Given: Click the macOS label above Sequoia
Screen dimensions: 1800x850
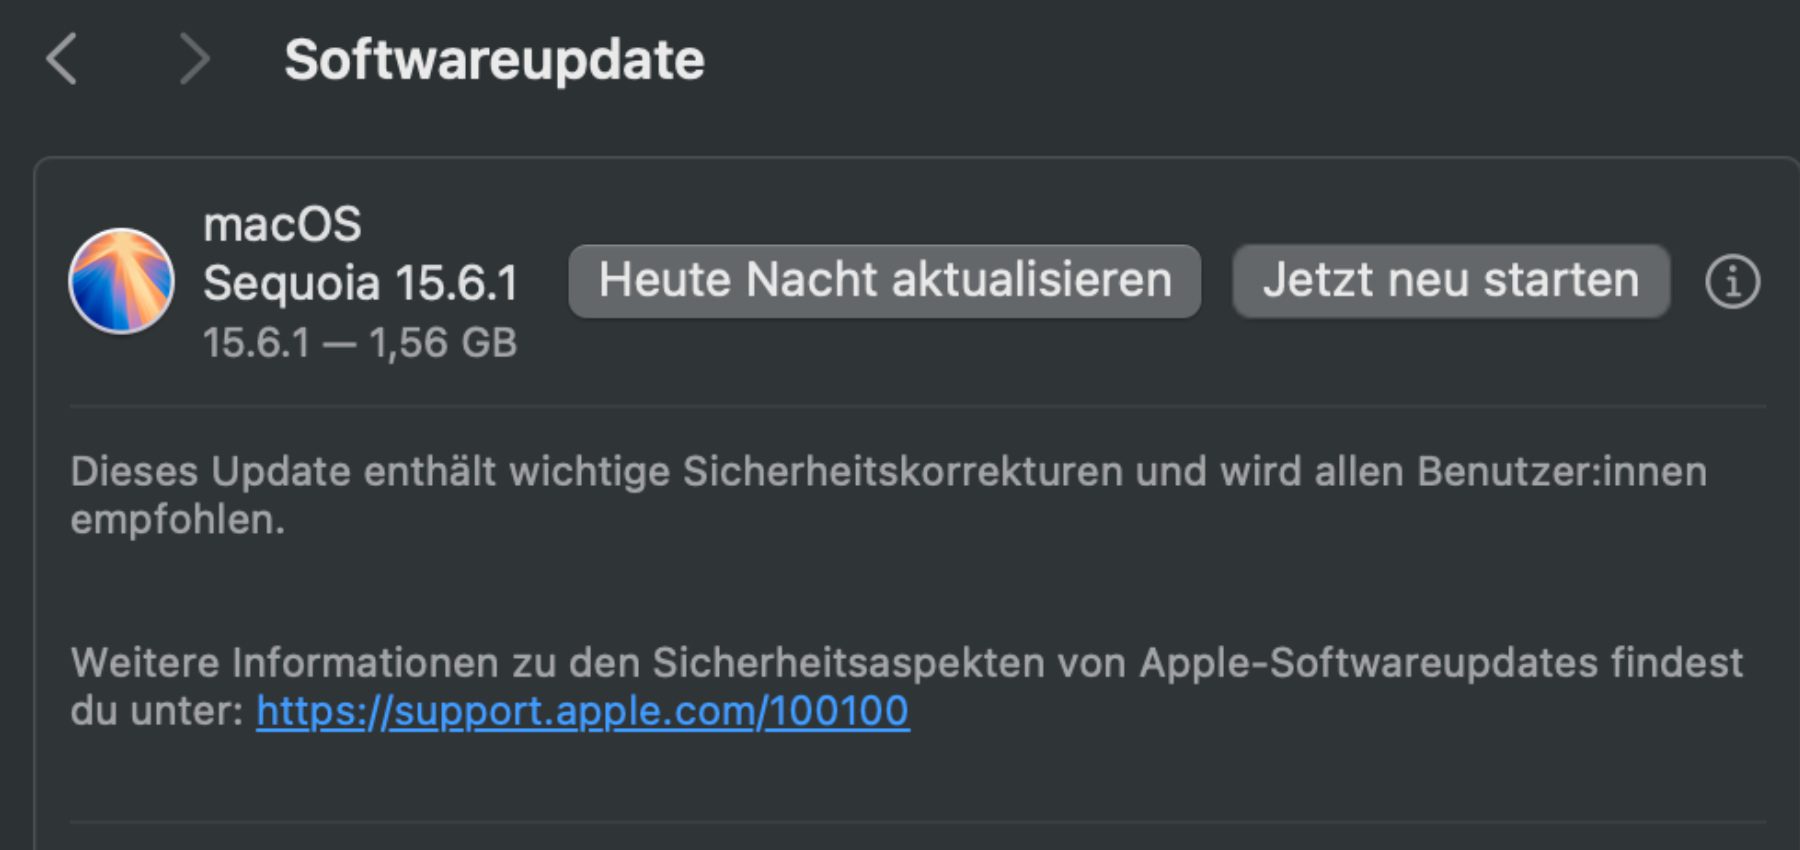Looking at the screenshot, I should coord(282,225).
